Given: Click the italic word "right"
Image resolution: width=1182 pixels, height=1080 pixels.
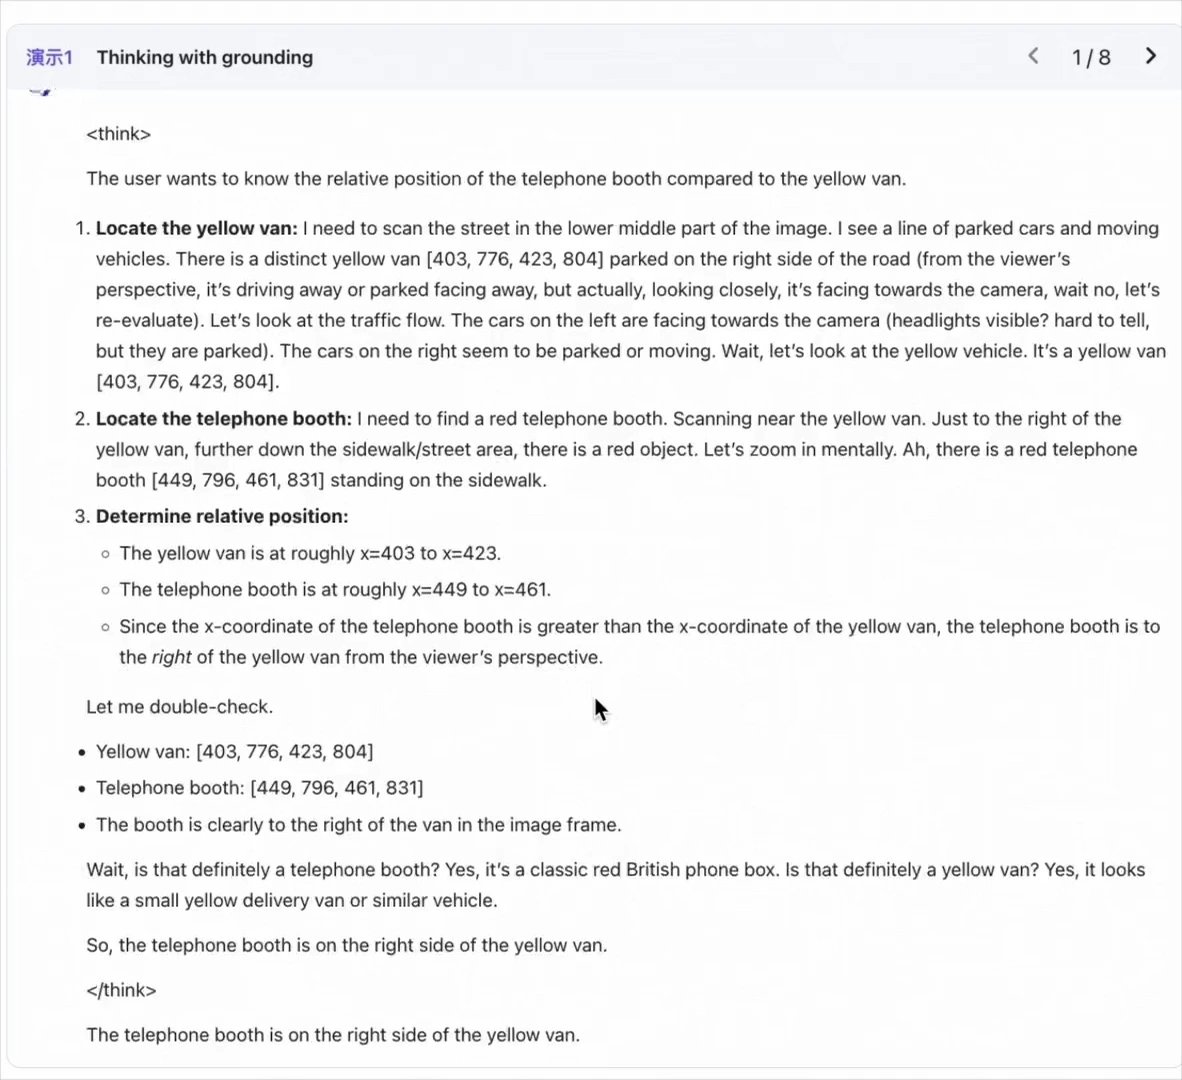Looking at the screenshot, I should 171,657.
